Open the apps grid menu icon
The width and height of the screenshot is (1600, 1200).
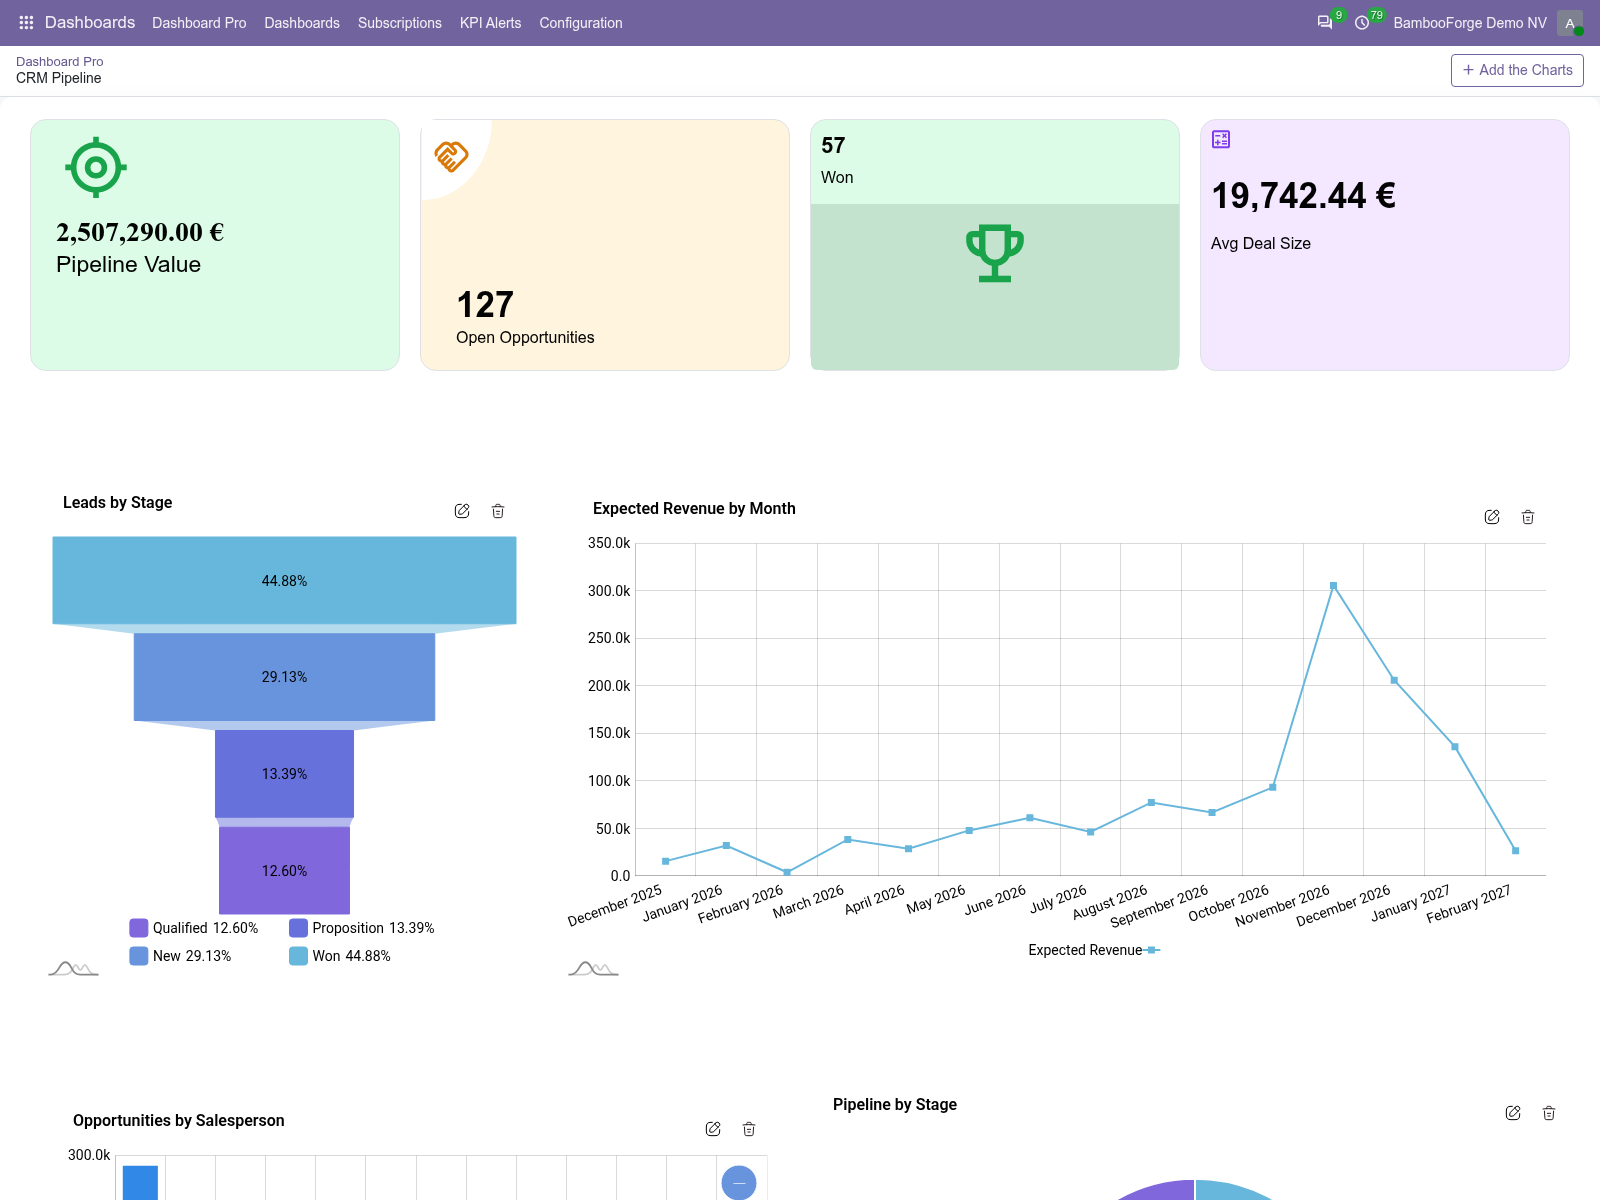pos(26,22)
